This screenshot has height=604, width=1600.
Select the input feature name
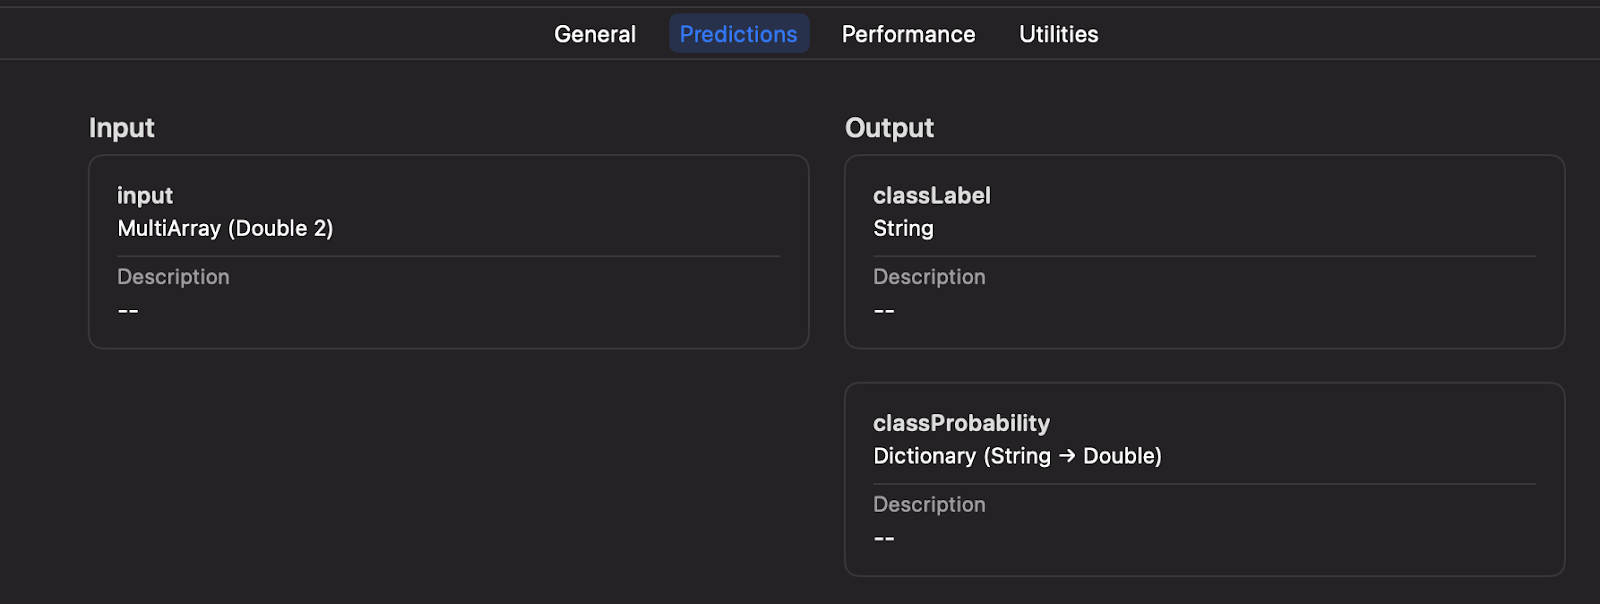(145, 196)
